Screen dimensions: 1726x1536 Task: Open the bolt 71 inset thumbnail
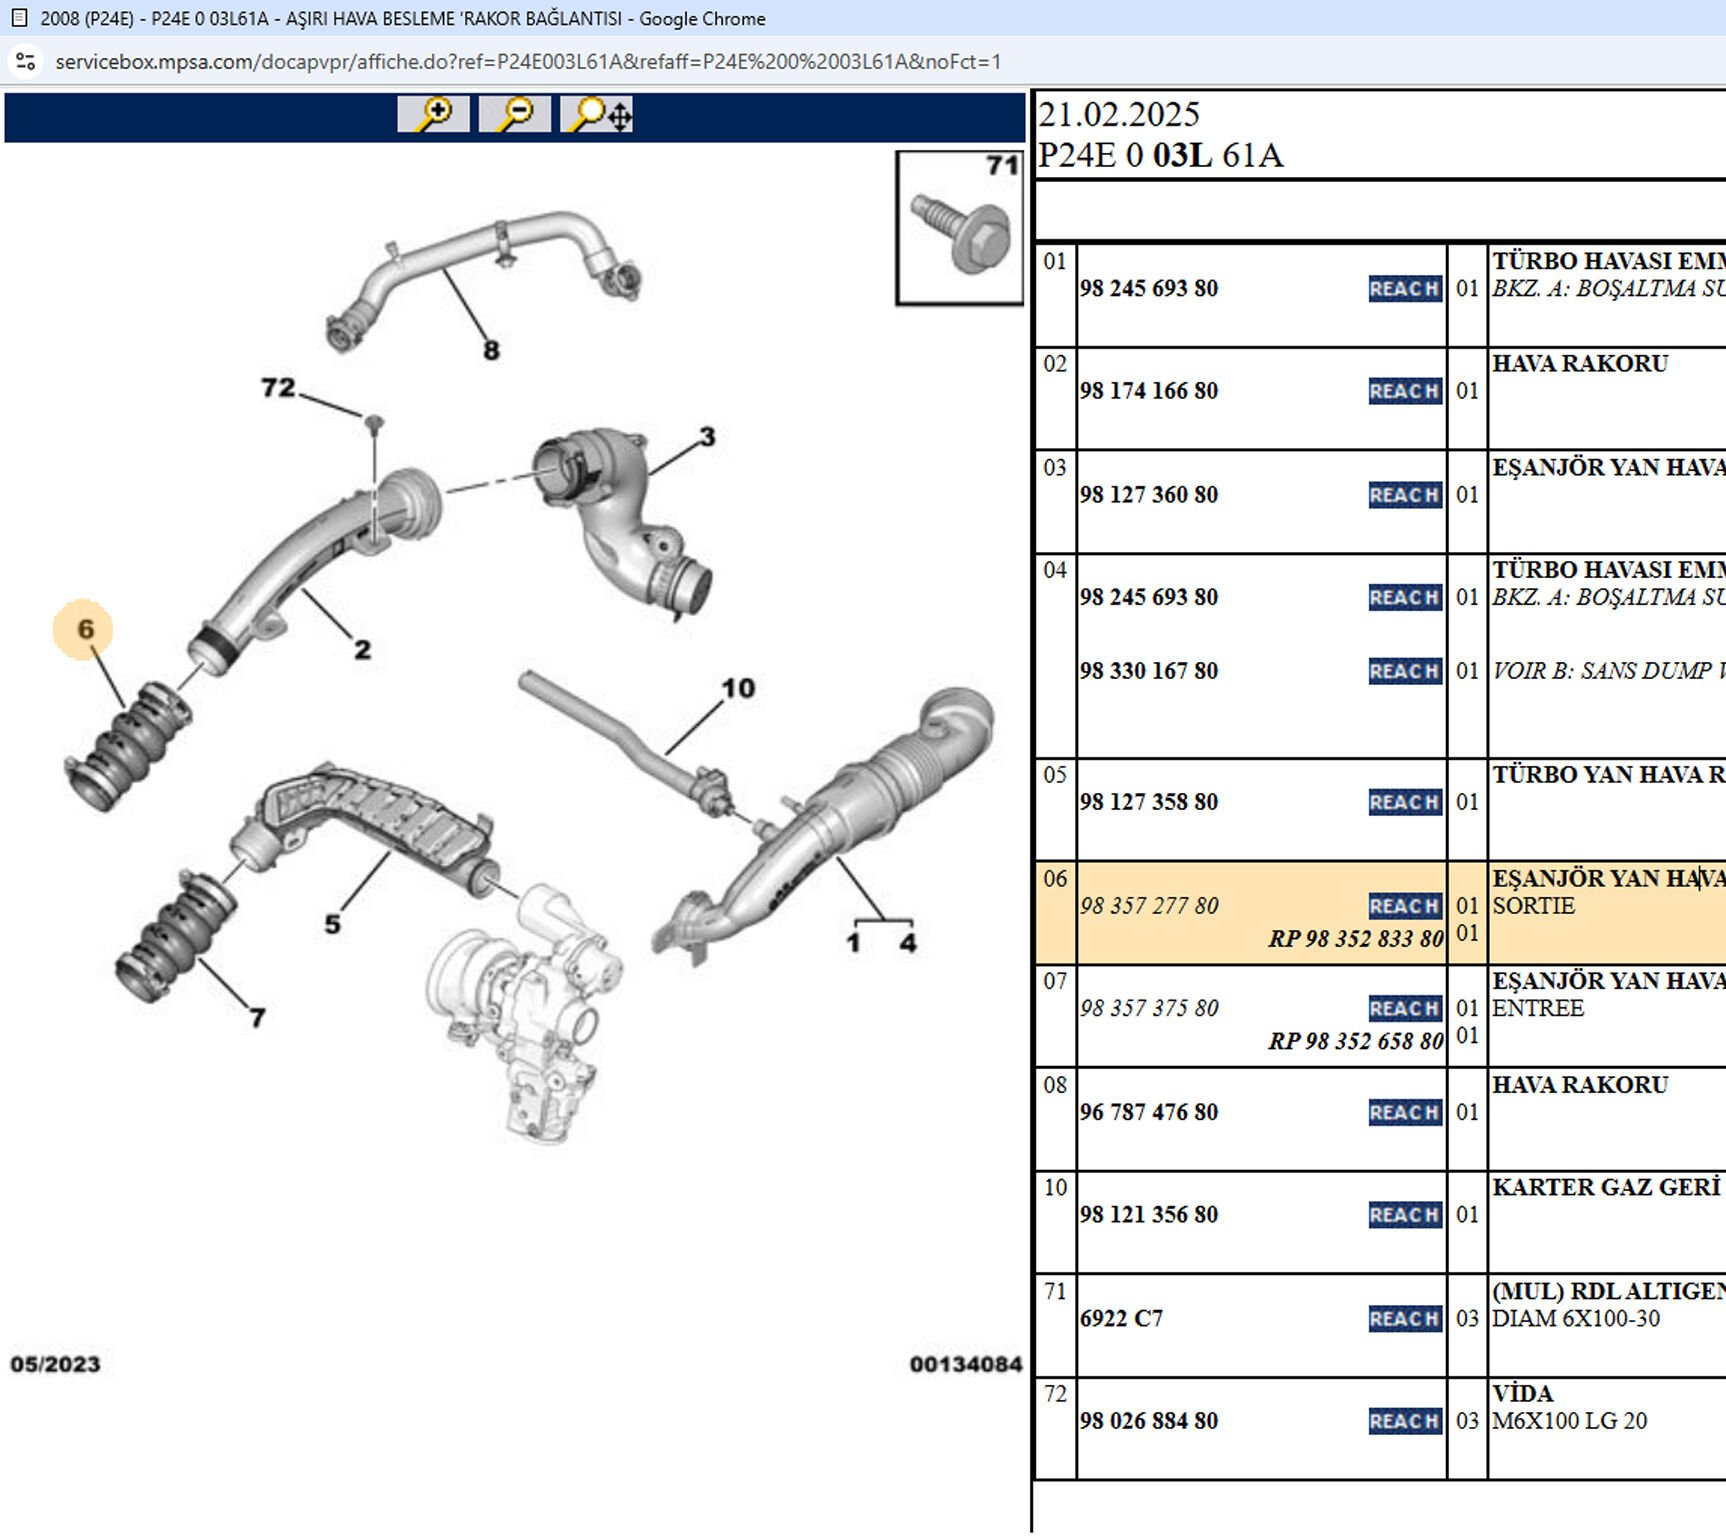(x=959, y=229)
